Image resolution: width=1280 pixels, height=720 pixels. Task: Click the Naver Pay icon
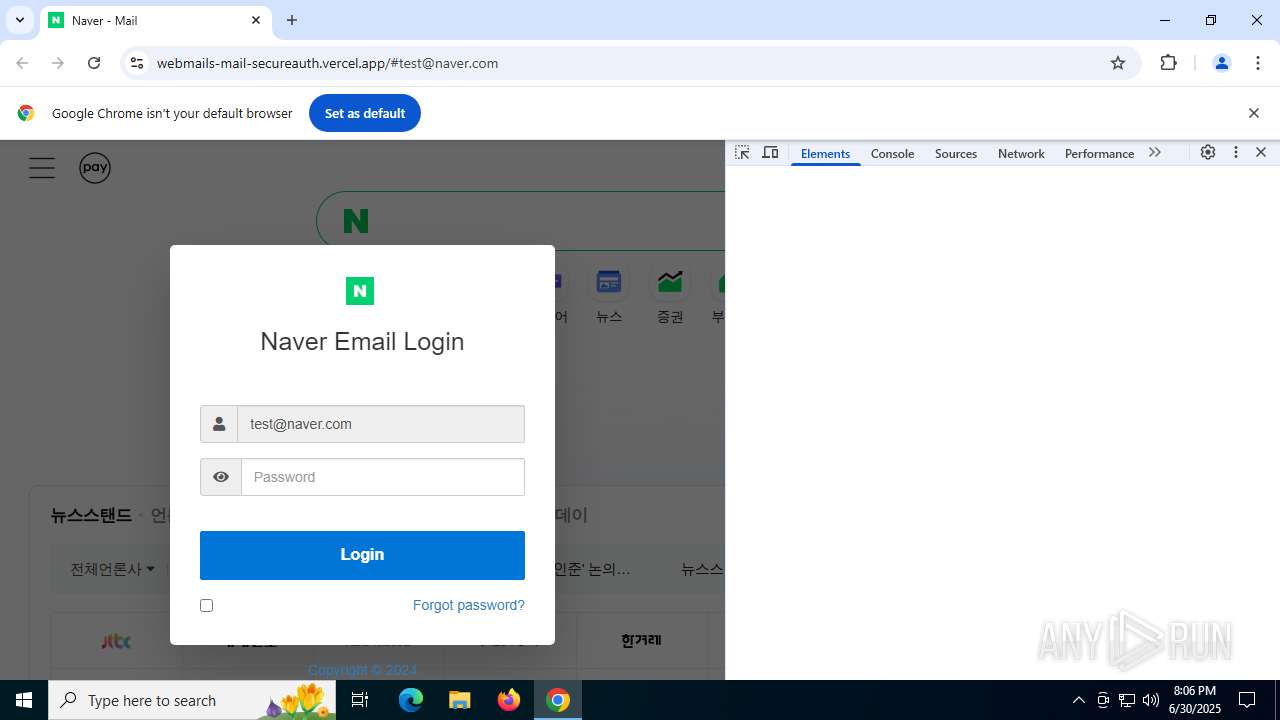(95, 168)
